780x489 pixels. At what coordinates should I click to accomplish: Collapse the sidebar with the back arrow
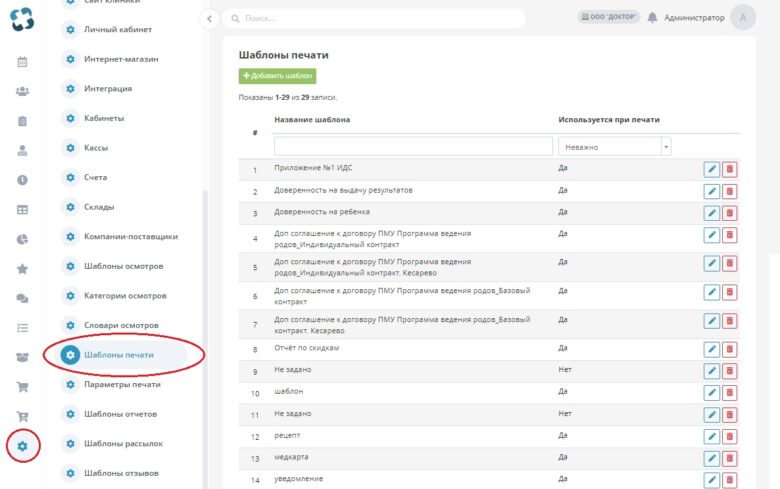[209, 19]
